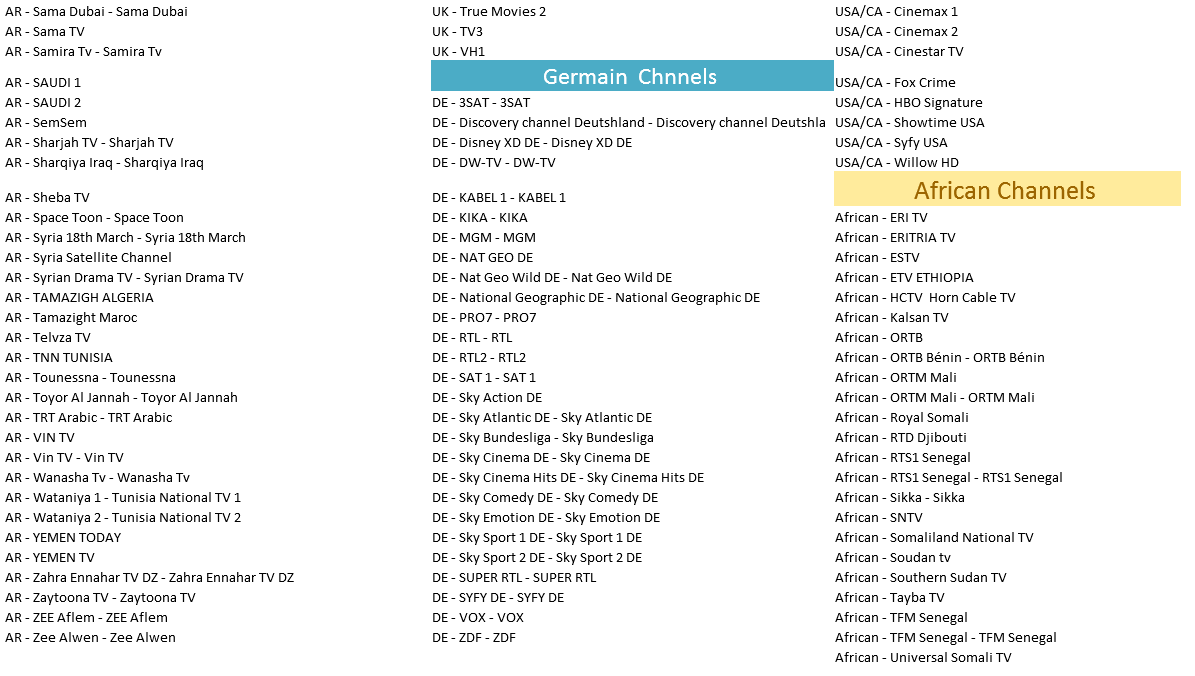Screen dimensions: 1195x676
Task: Select the 'African Channels' yellow header
Action: coord(1007,189)
